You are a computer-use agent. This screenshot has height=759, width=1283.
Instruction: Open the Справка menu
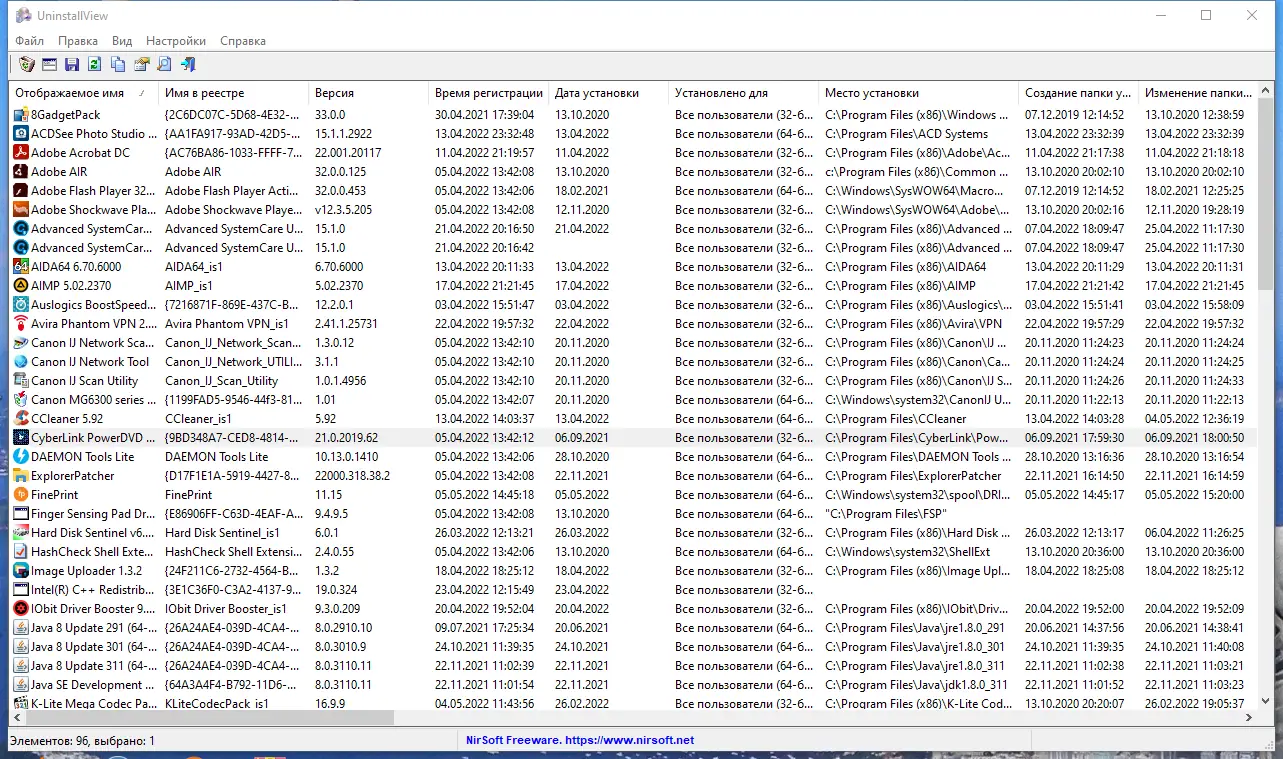click(243, 41)
